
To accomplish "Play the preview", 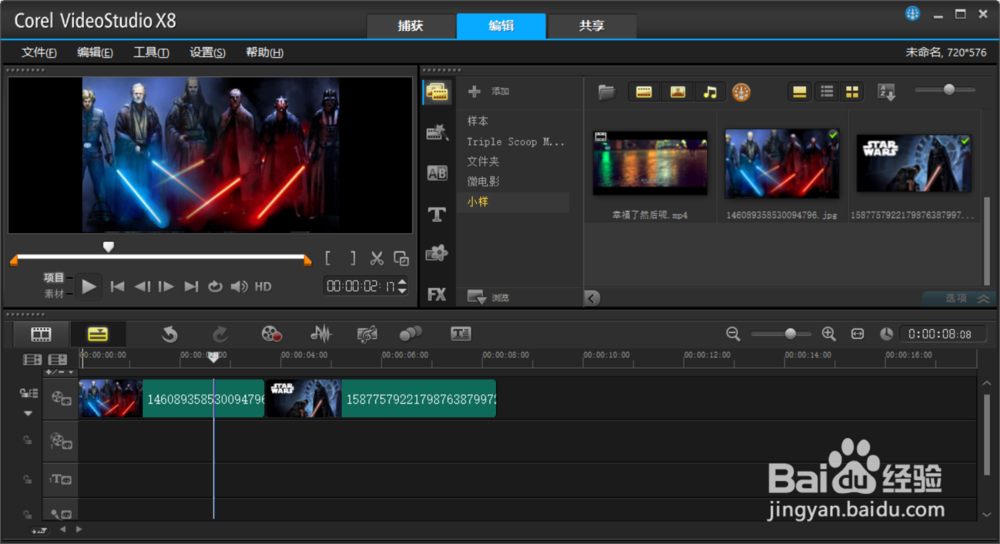I will click(89, 287).
